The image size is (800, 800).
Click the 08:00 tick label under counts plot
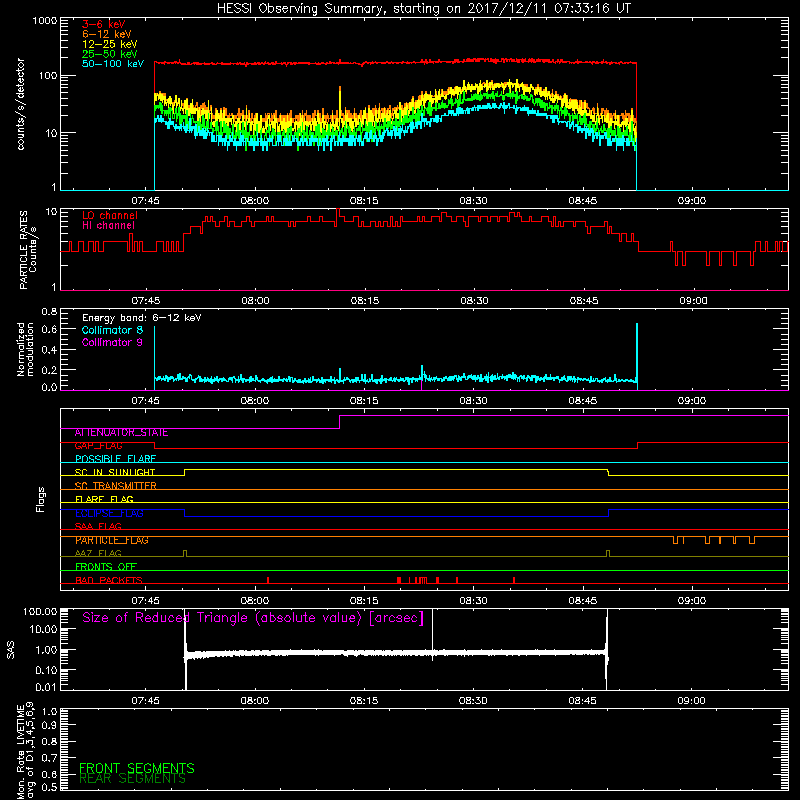coord(255,201)
